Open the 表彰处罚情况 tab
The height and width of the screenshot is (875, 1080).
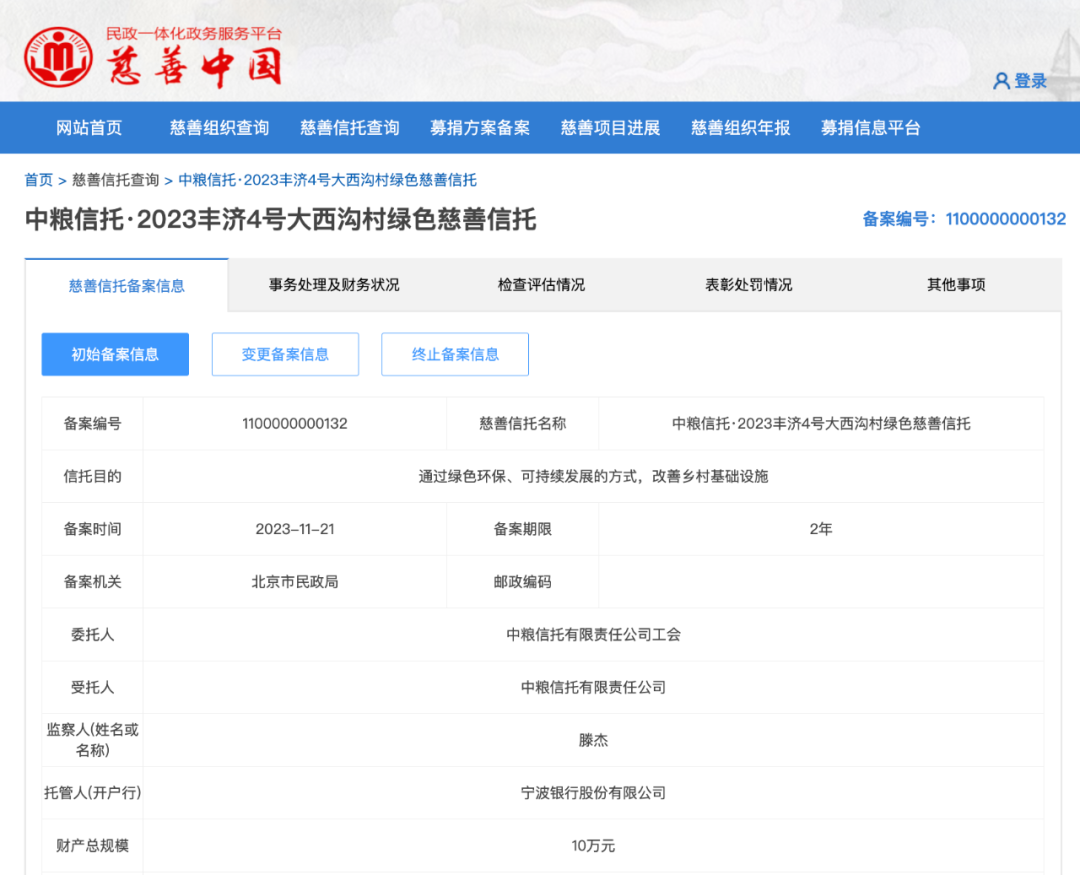(748, 285)
